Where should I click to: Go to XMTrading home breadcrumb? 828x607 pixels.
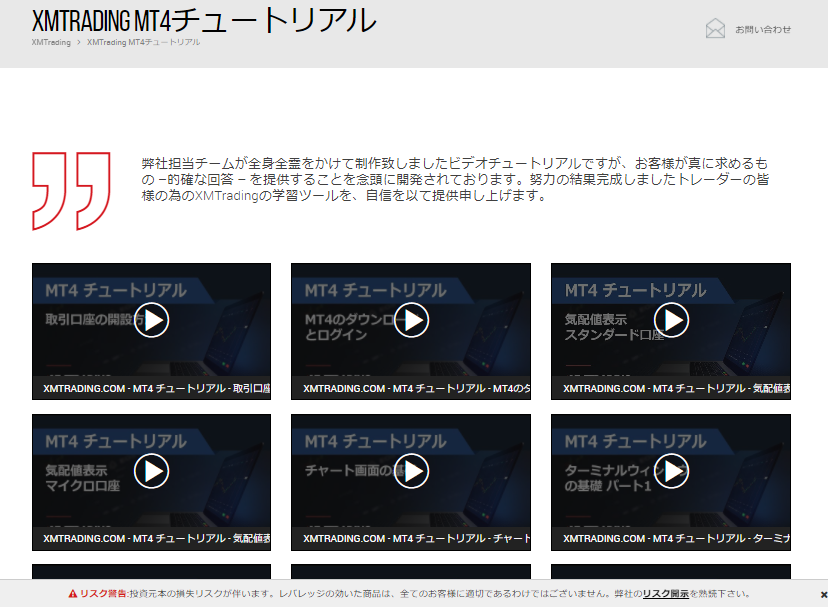pos(51,43)
